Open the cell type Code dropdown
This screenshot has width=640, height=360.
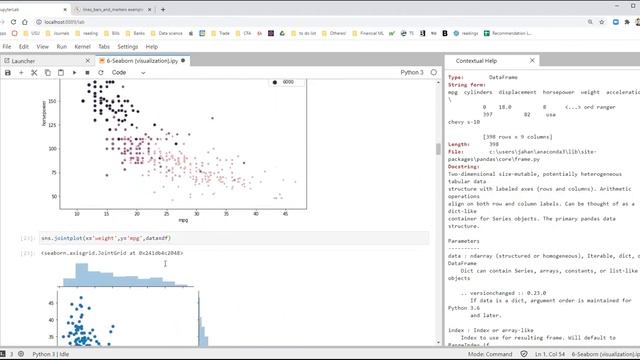coord(129,73)
